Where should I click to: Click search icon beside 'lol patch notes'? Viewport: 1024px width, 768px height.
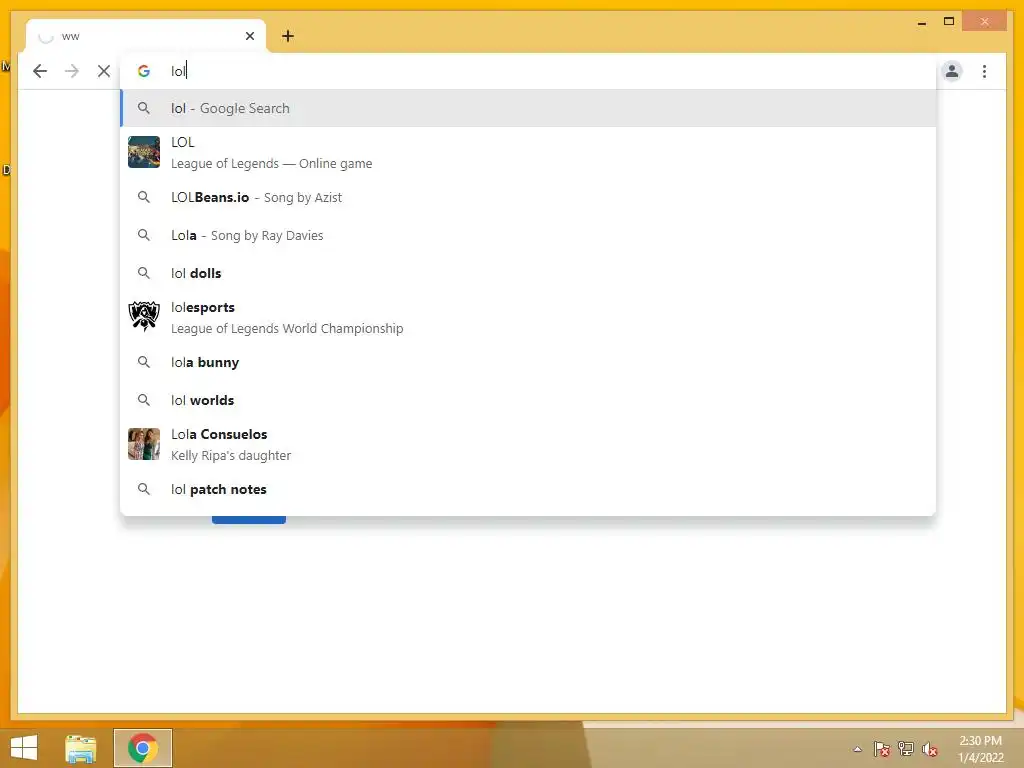(x=144, y=489)
